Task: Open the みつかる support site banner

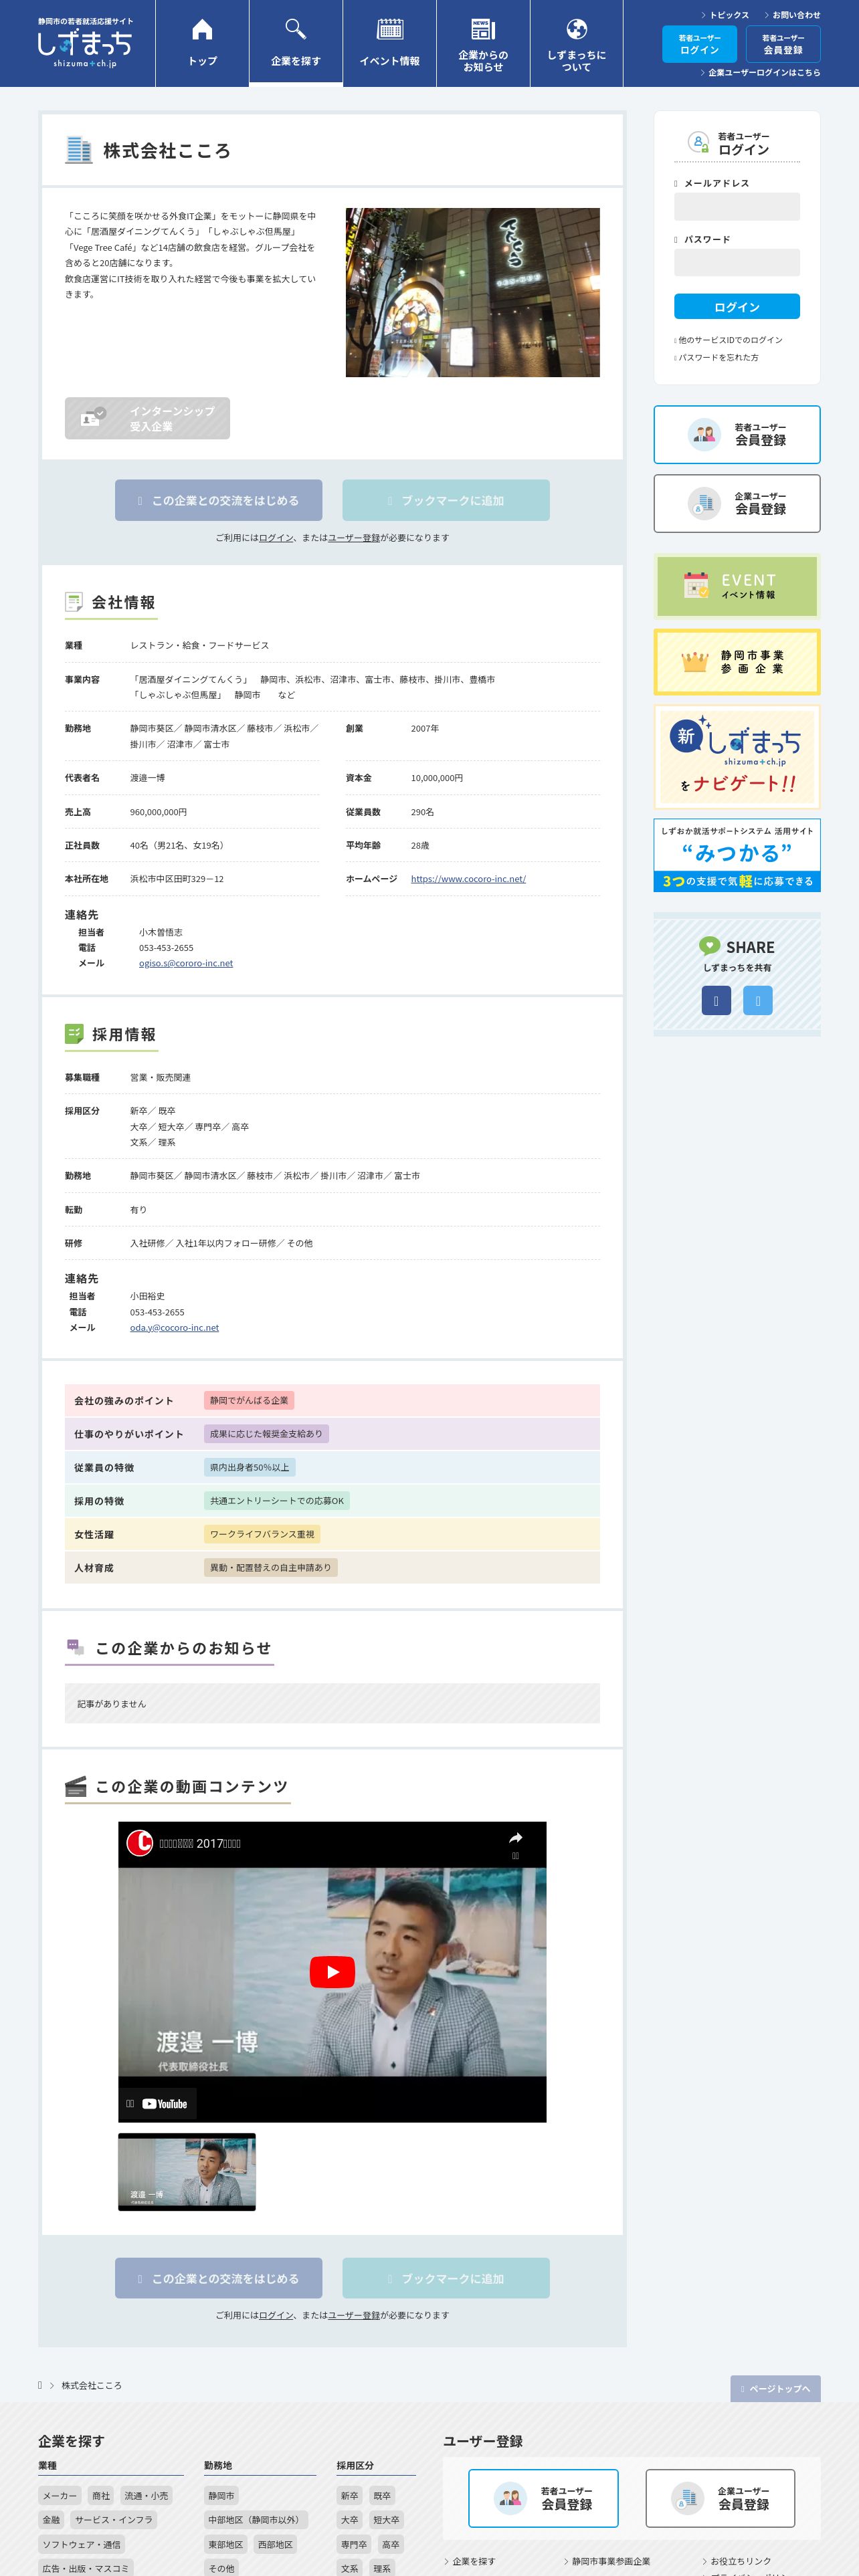Action: click(737, 855)
